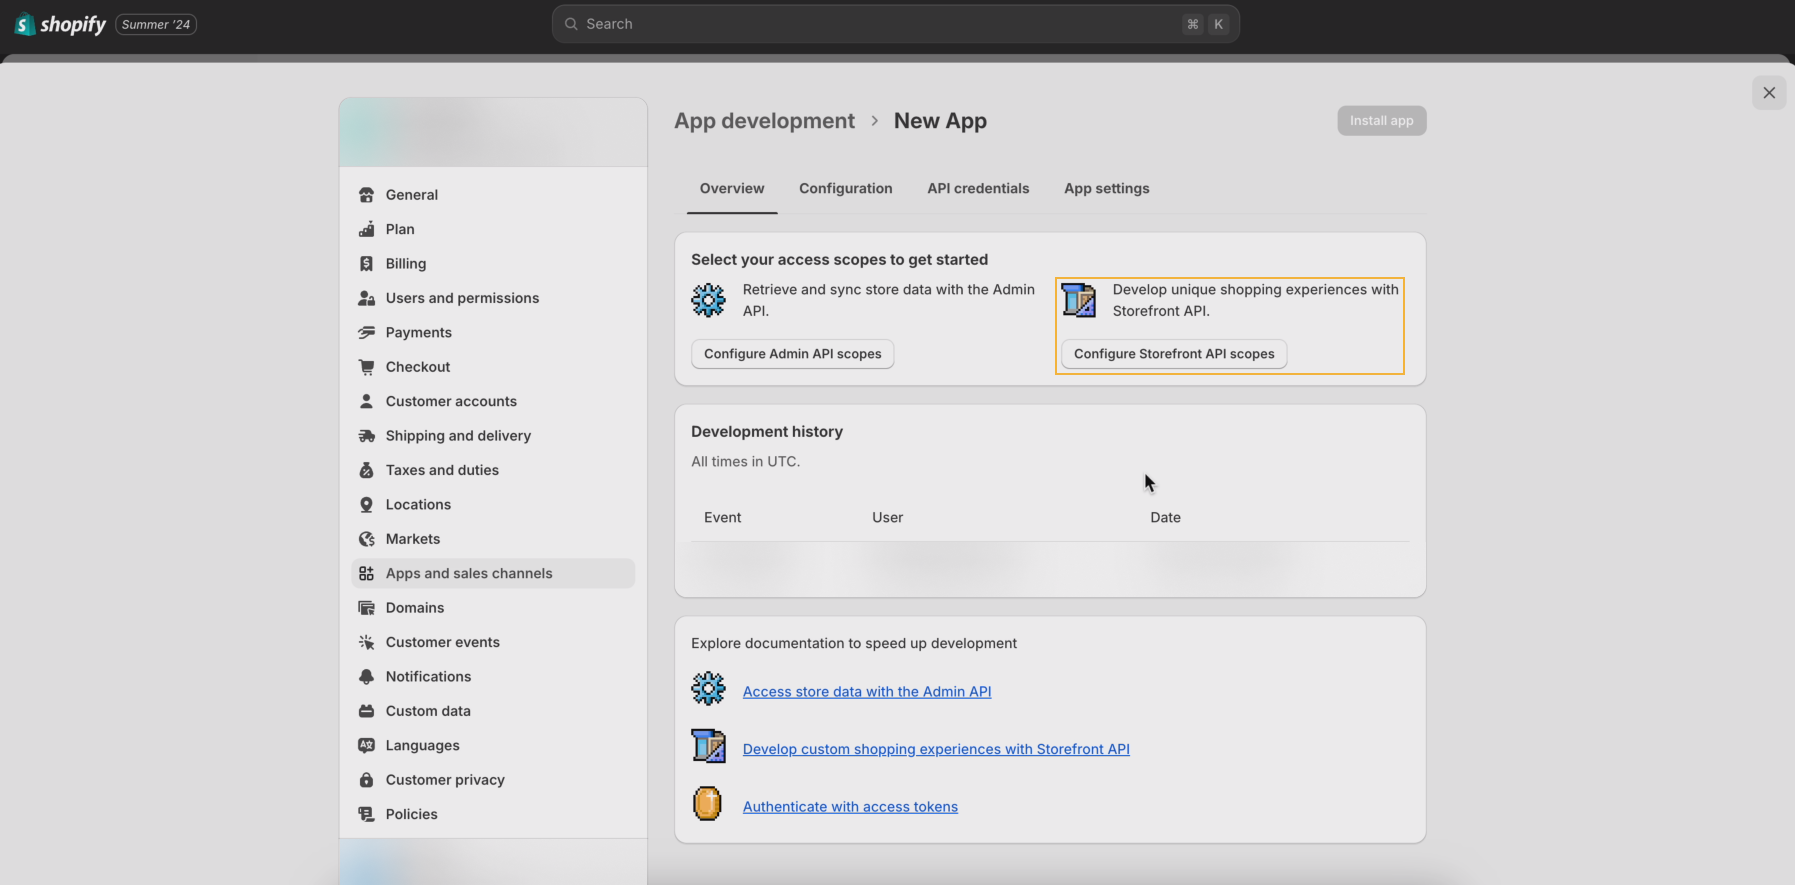Viewport: 1795px width, 885px height.
Task: Open Access store data with Admin API link
Action: tap(867, 692)
